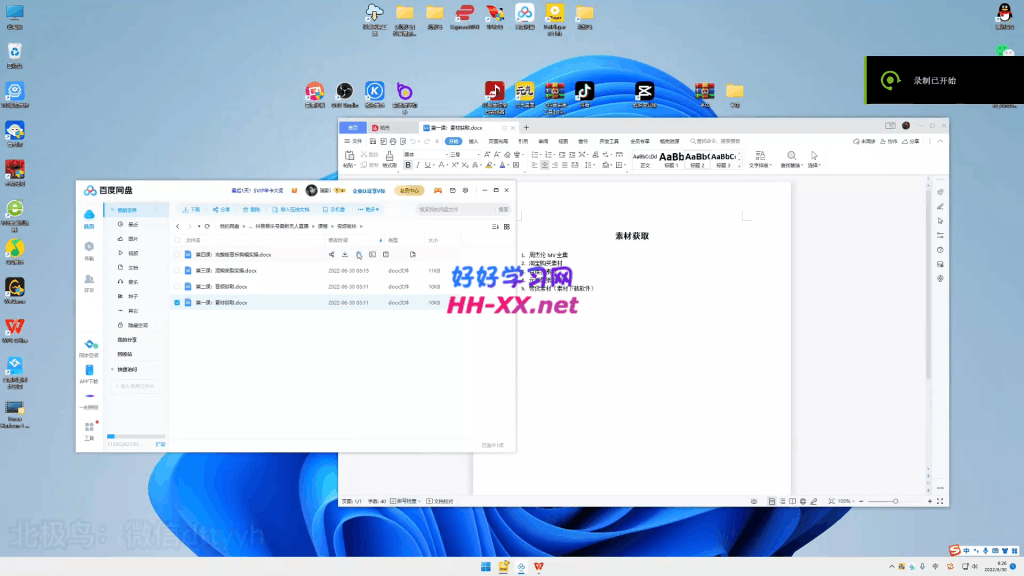The height and width of the screenshot is (576, 1024).
Task: Click the gold 会员中心 button in Baidu Netdisk
Action: point(409,191)
